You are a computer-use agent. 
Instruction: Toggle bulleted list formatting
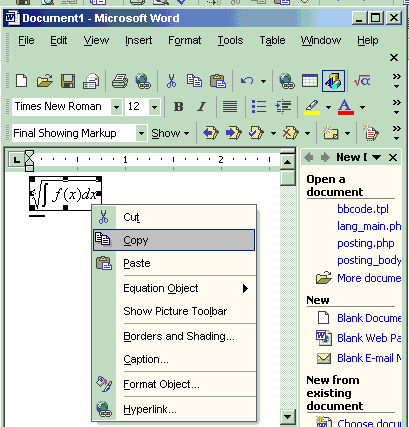click(x=259, y=107)
